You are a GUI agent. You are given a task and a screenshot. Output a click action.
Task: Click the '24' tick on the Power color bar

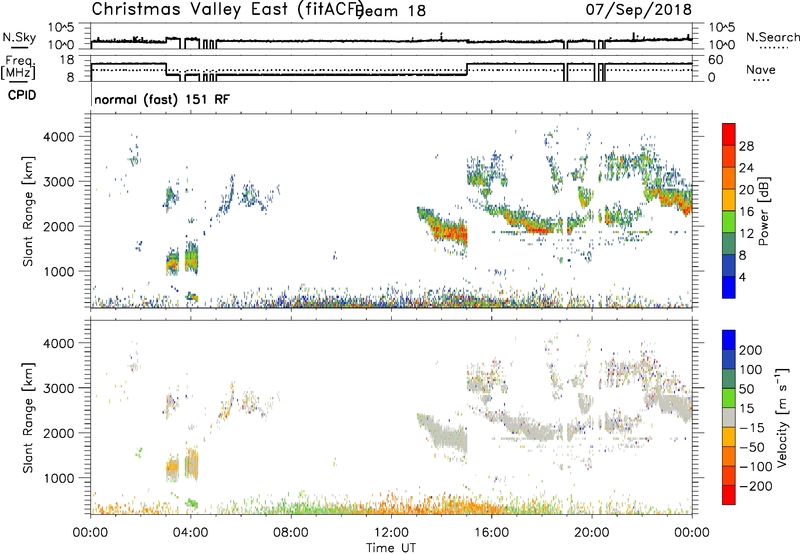click(746, 168)
